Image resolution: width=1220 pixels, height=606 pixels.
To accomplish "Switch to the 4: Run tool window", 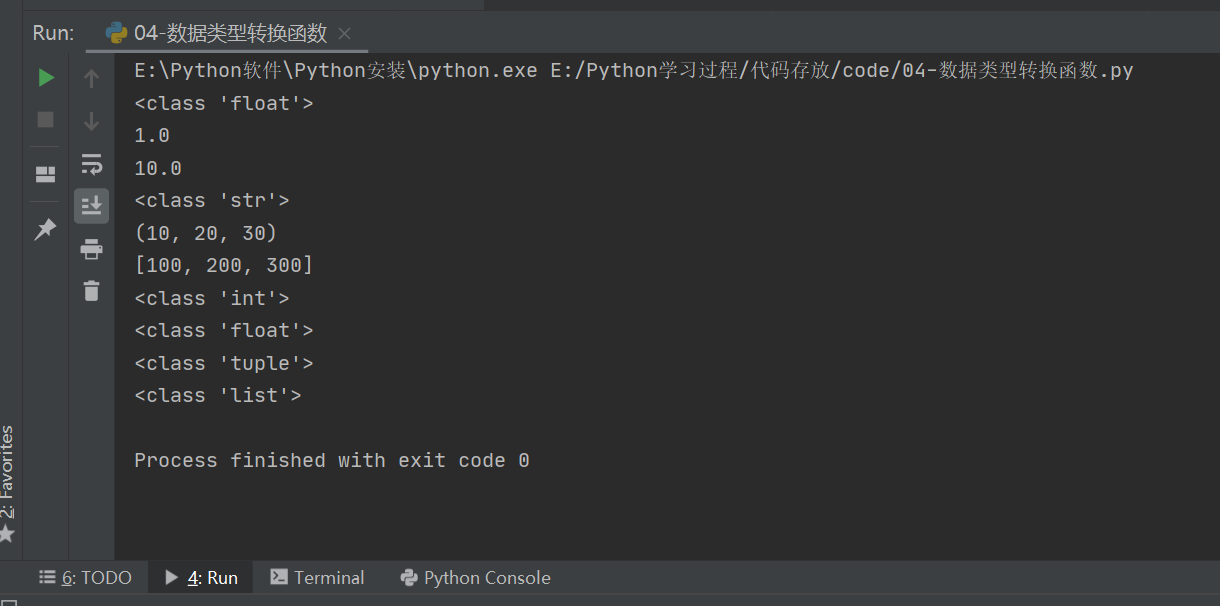I will click(x=201, y=577).
